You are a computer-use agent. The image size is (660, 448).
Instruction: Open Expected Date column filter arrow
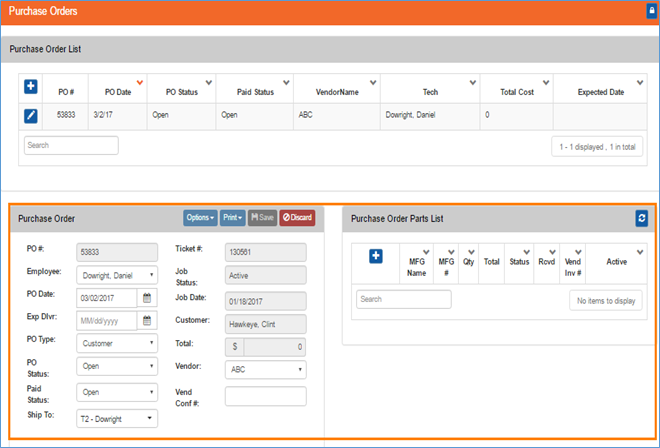pyautogui.click(x=640, y=83)
